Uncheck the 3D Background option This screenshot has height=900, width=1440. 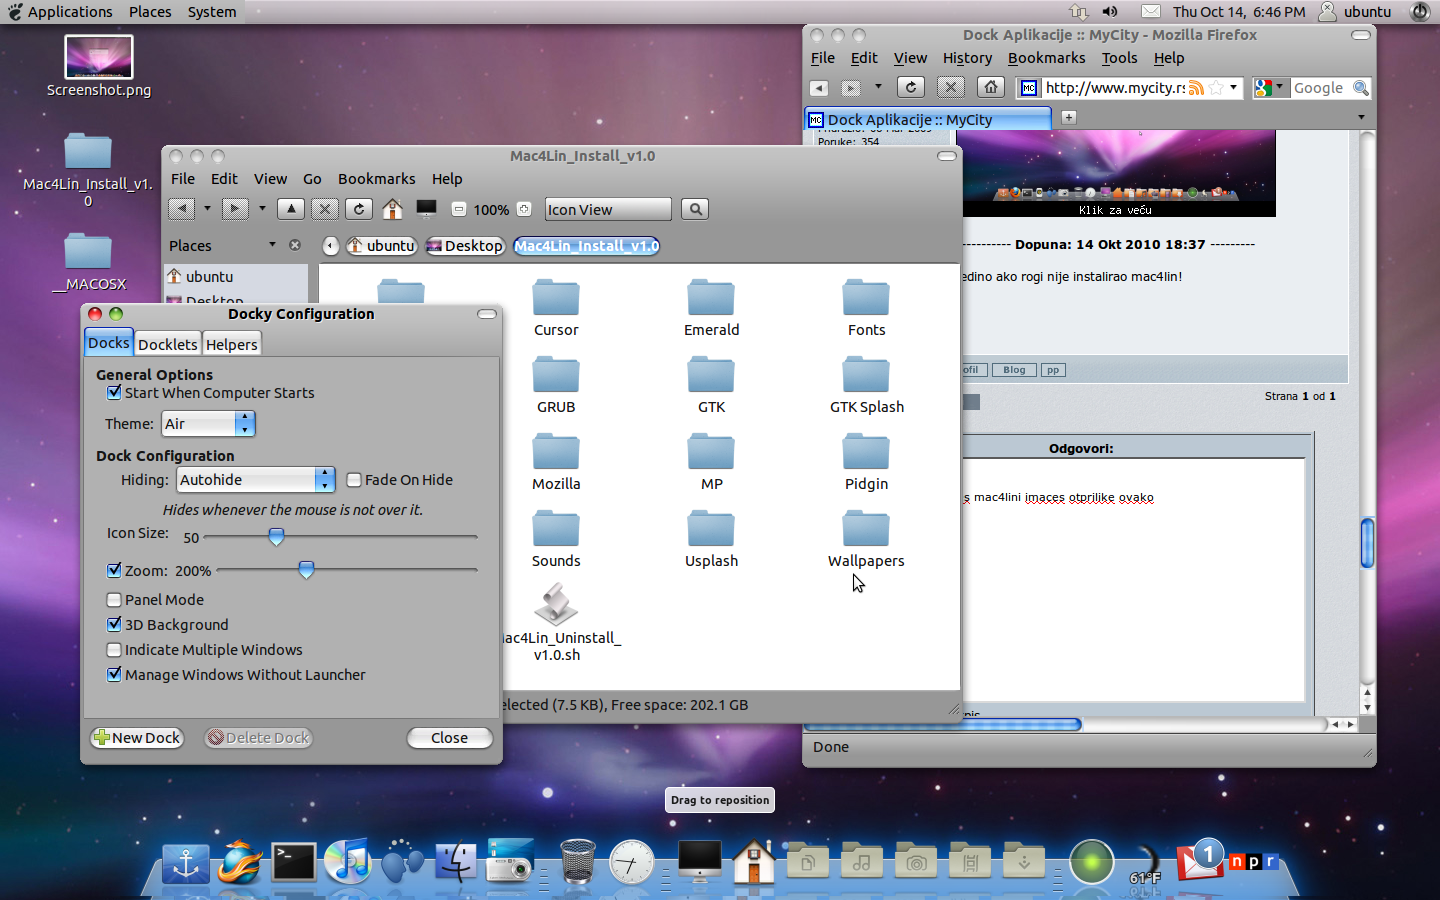point(114,625)
